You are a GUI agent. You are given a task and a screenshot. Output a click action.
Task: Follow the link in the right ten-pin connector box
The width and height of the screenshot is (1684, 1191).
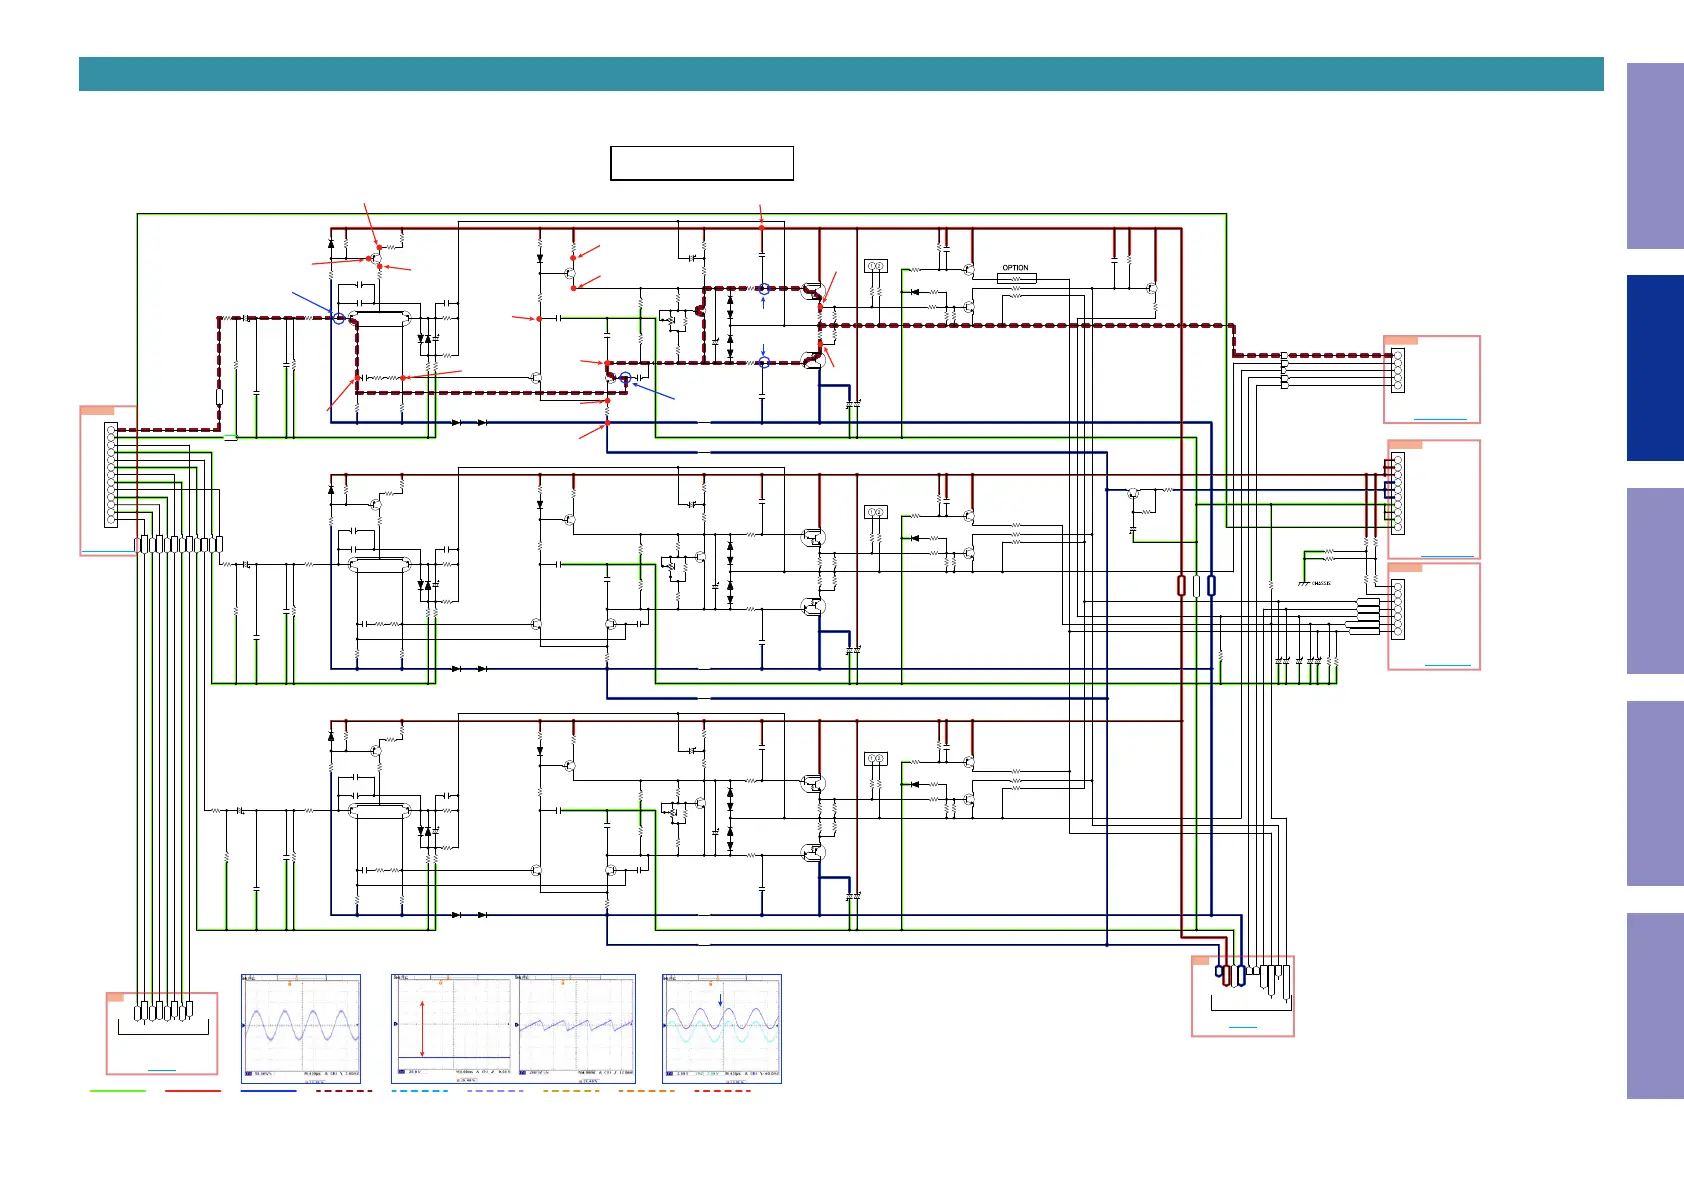pos(1447,556)
